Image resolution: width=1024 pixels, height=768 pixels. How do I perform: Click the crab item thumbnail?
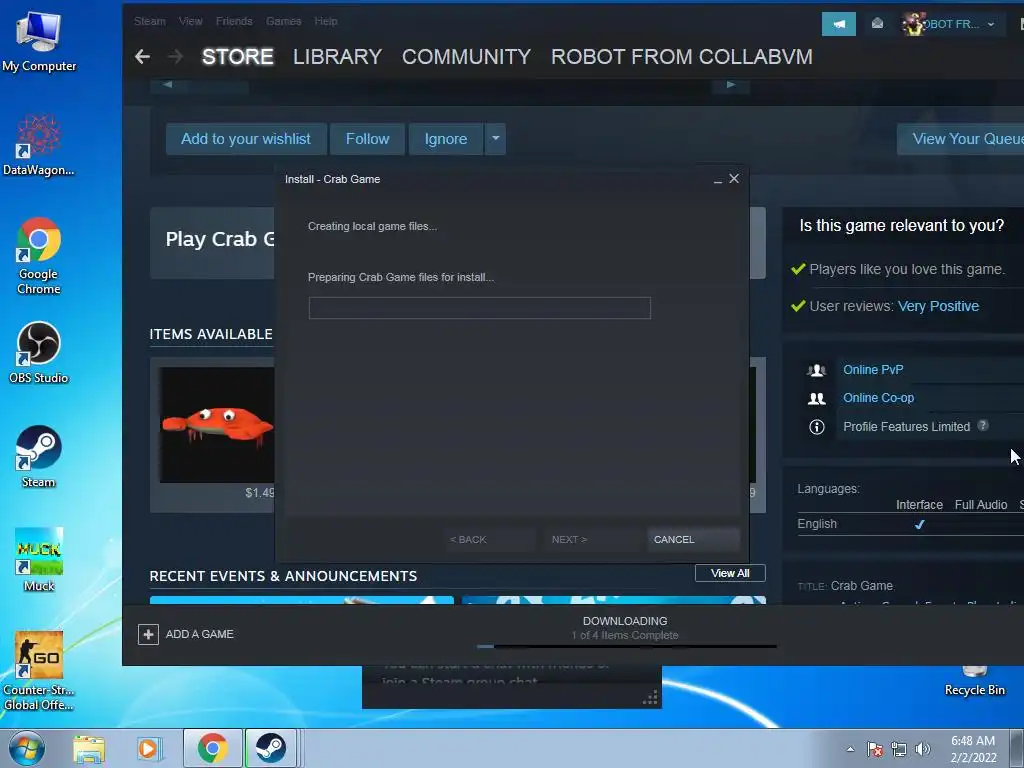tap(217, 424)
